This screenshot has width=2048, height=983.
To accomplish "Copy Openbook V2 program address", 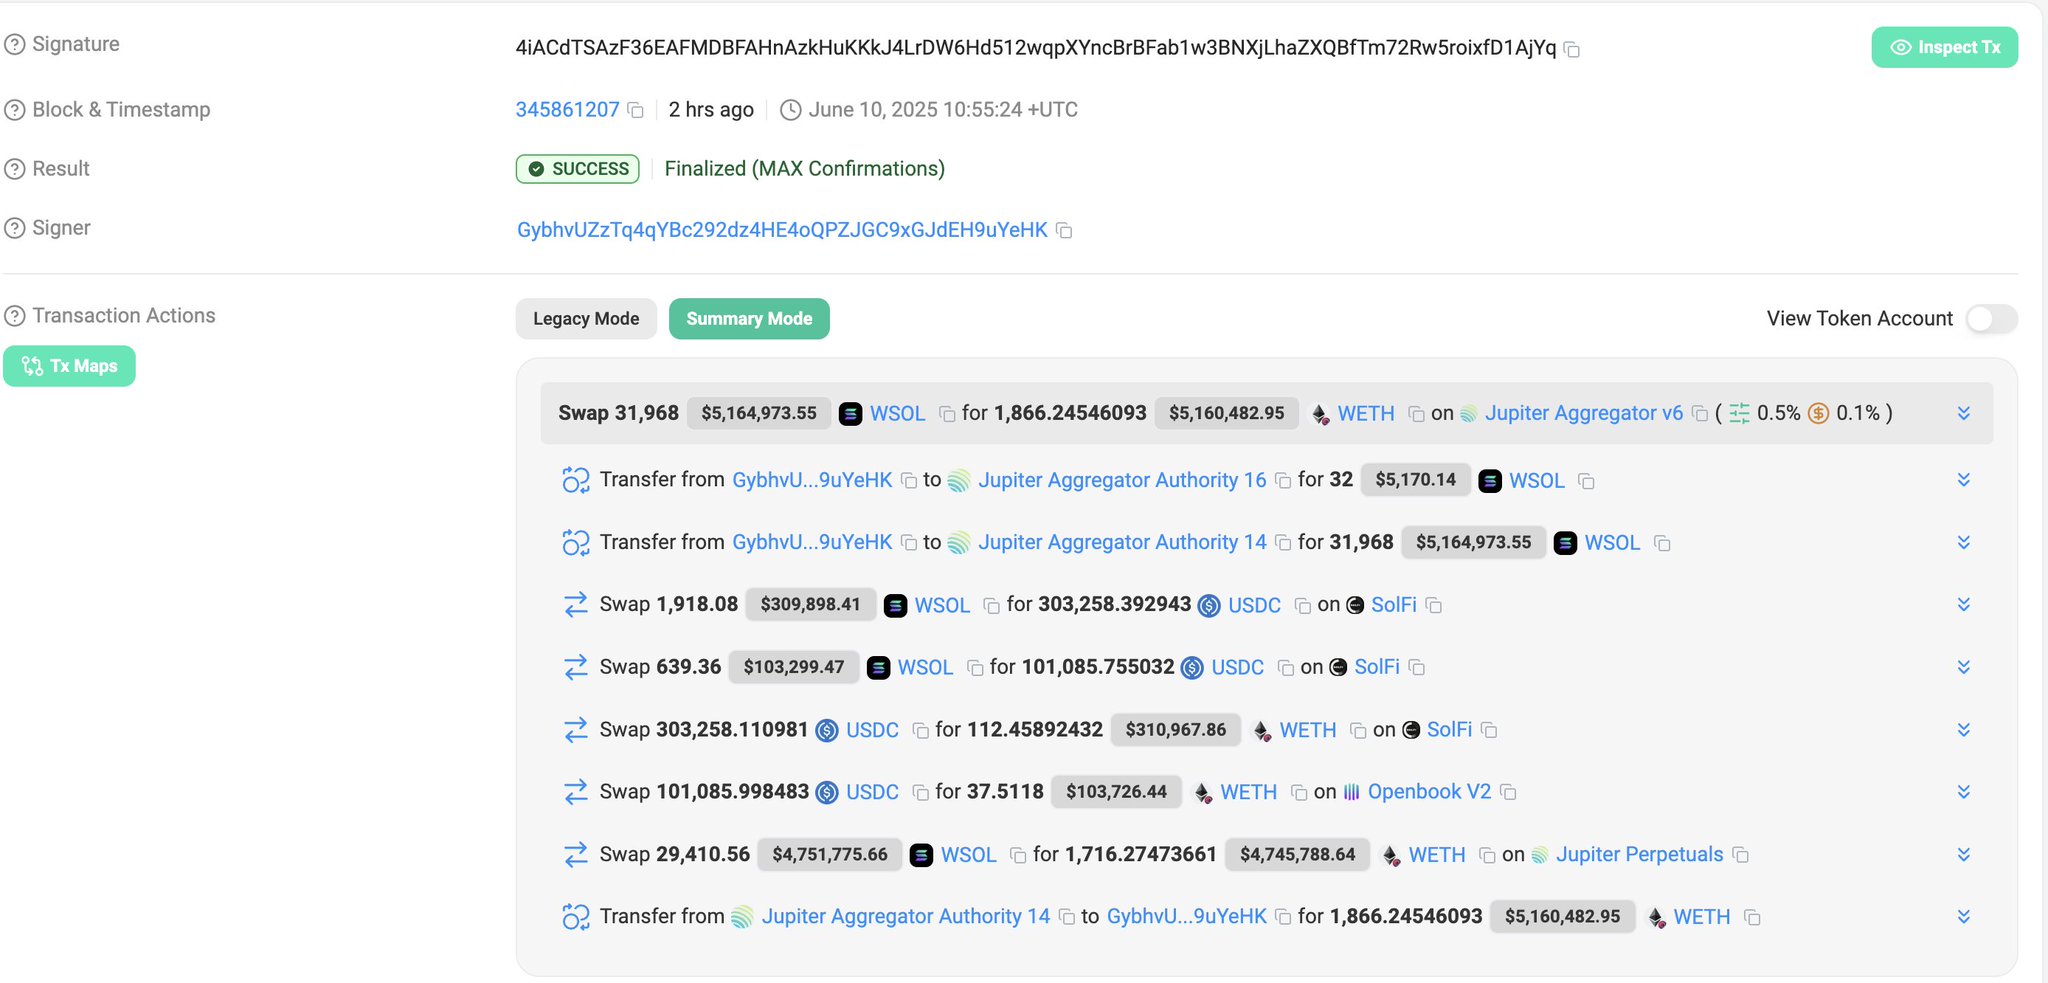I will pyautogui.click(x=1508, y=793).
